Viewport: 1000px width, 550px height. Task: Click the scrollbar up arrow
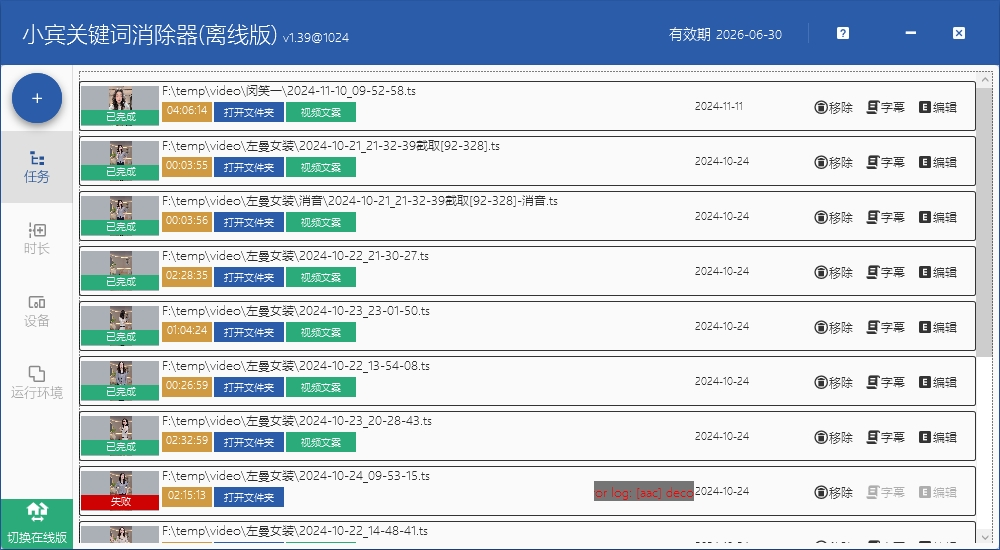pos(984,80)
